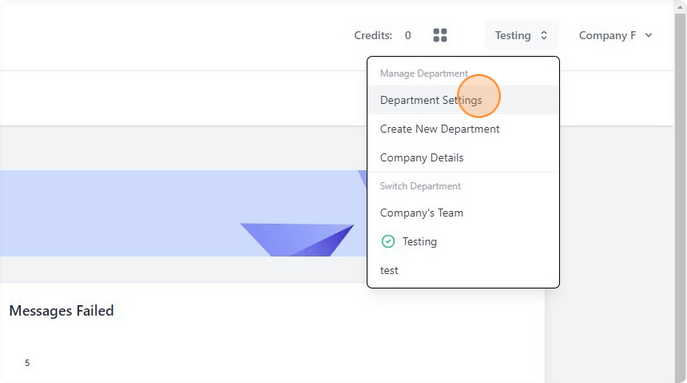The image size is (687, 383).
Task: Choose Create New Department
Action: pyautogui.click(x=463, y=129)
